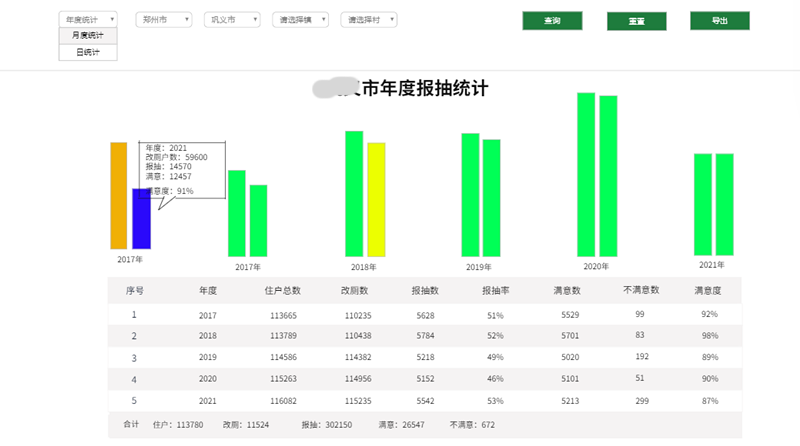Select the yellow bar for 2018年
Screen dimensions: 800x446
[376, 199]
